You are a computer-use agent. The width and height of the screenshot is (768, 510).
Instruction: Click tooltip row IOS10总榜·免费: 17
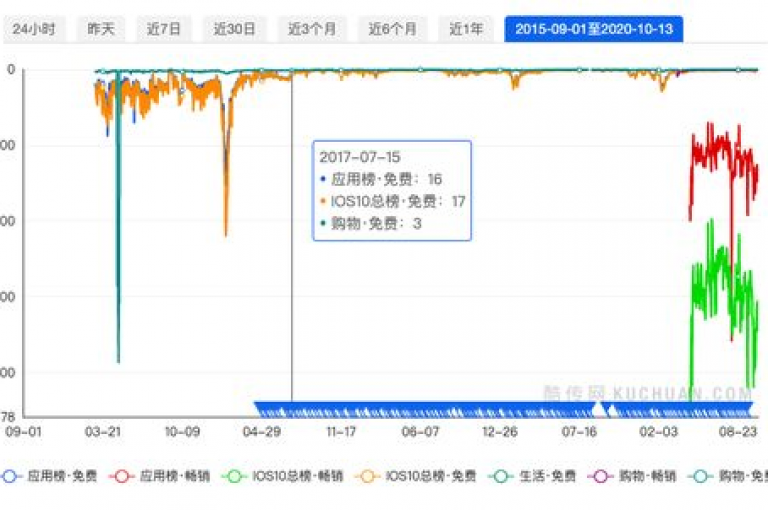tap(392, 201)
